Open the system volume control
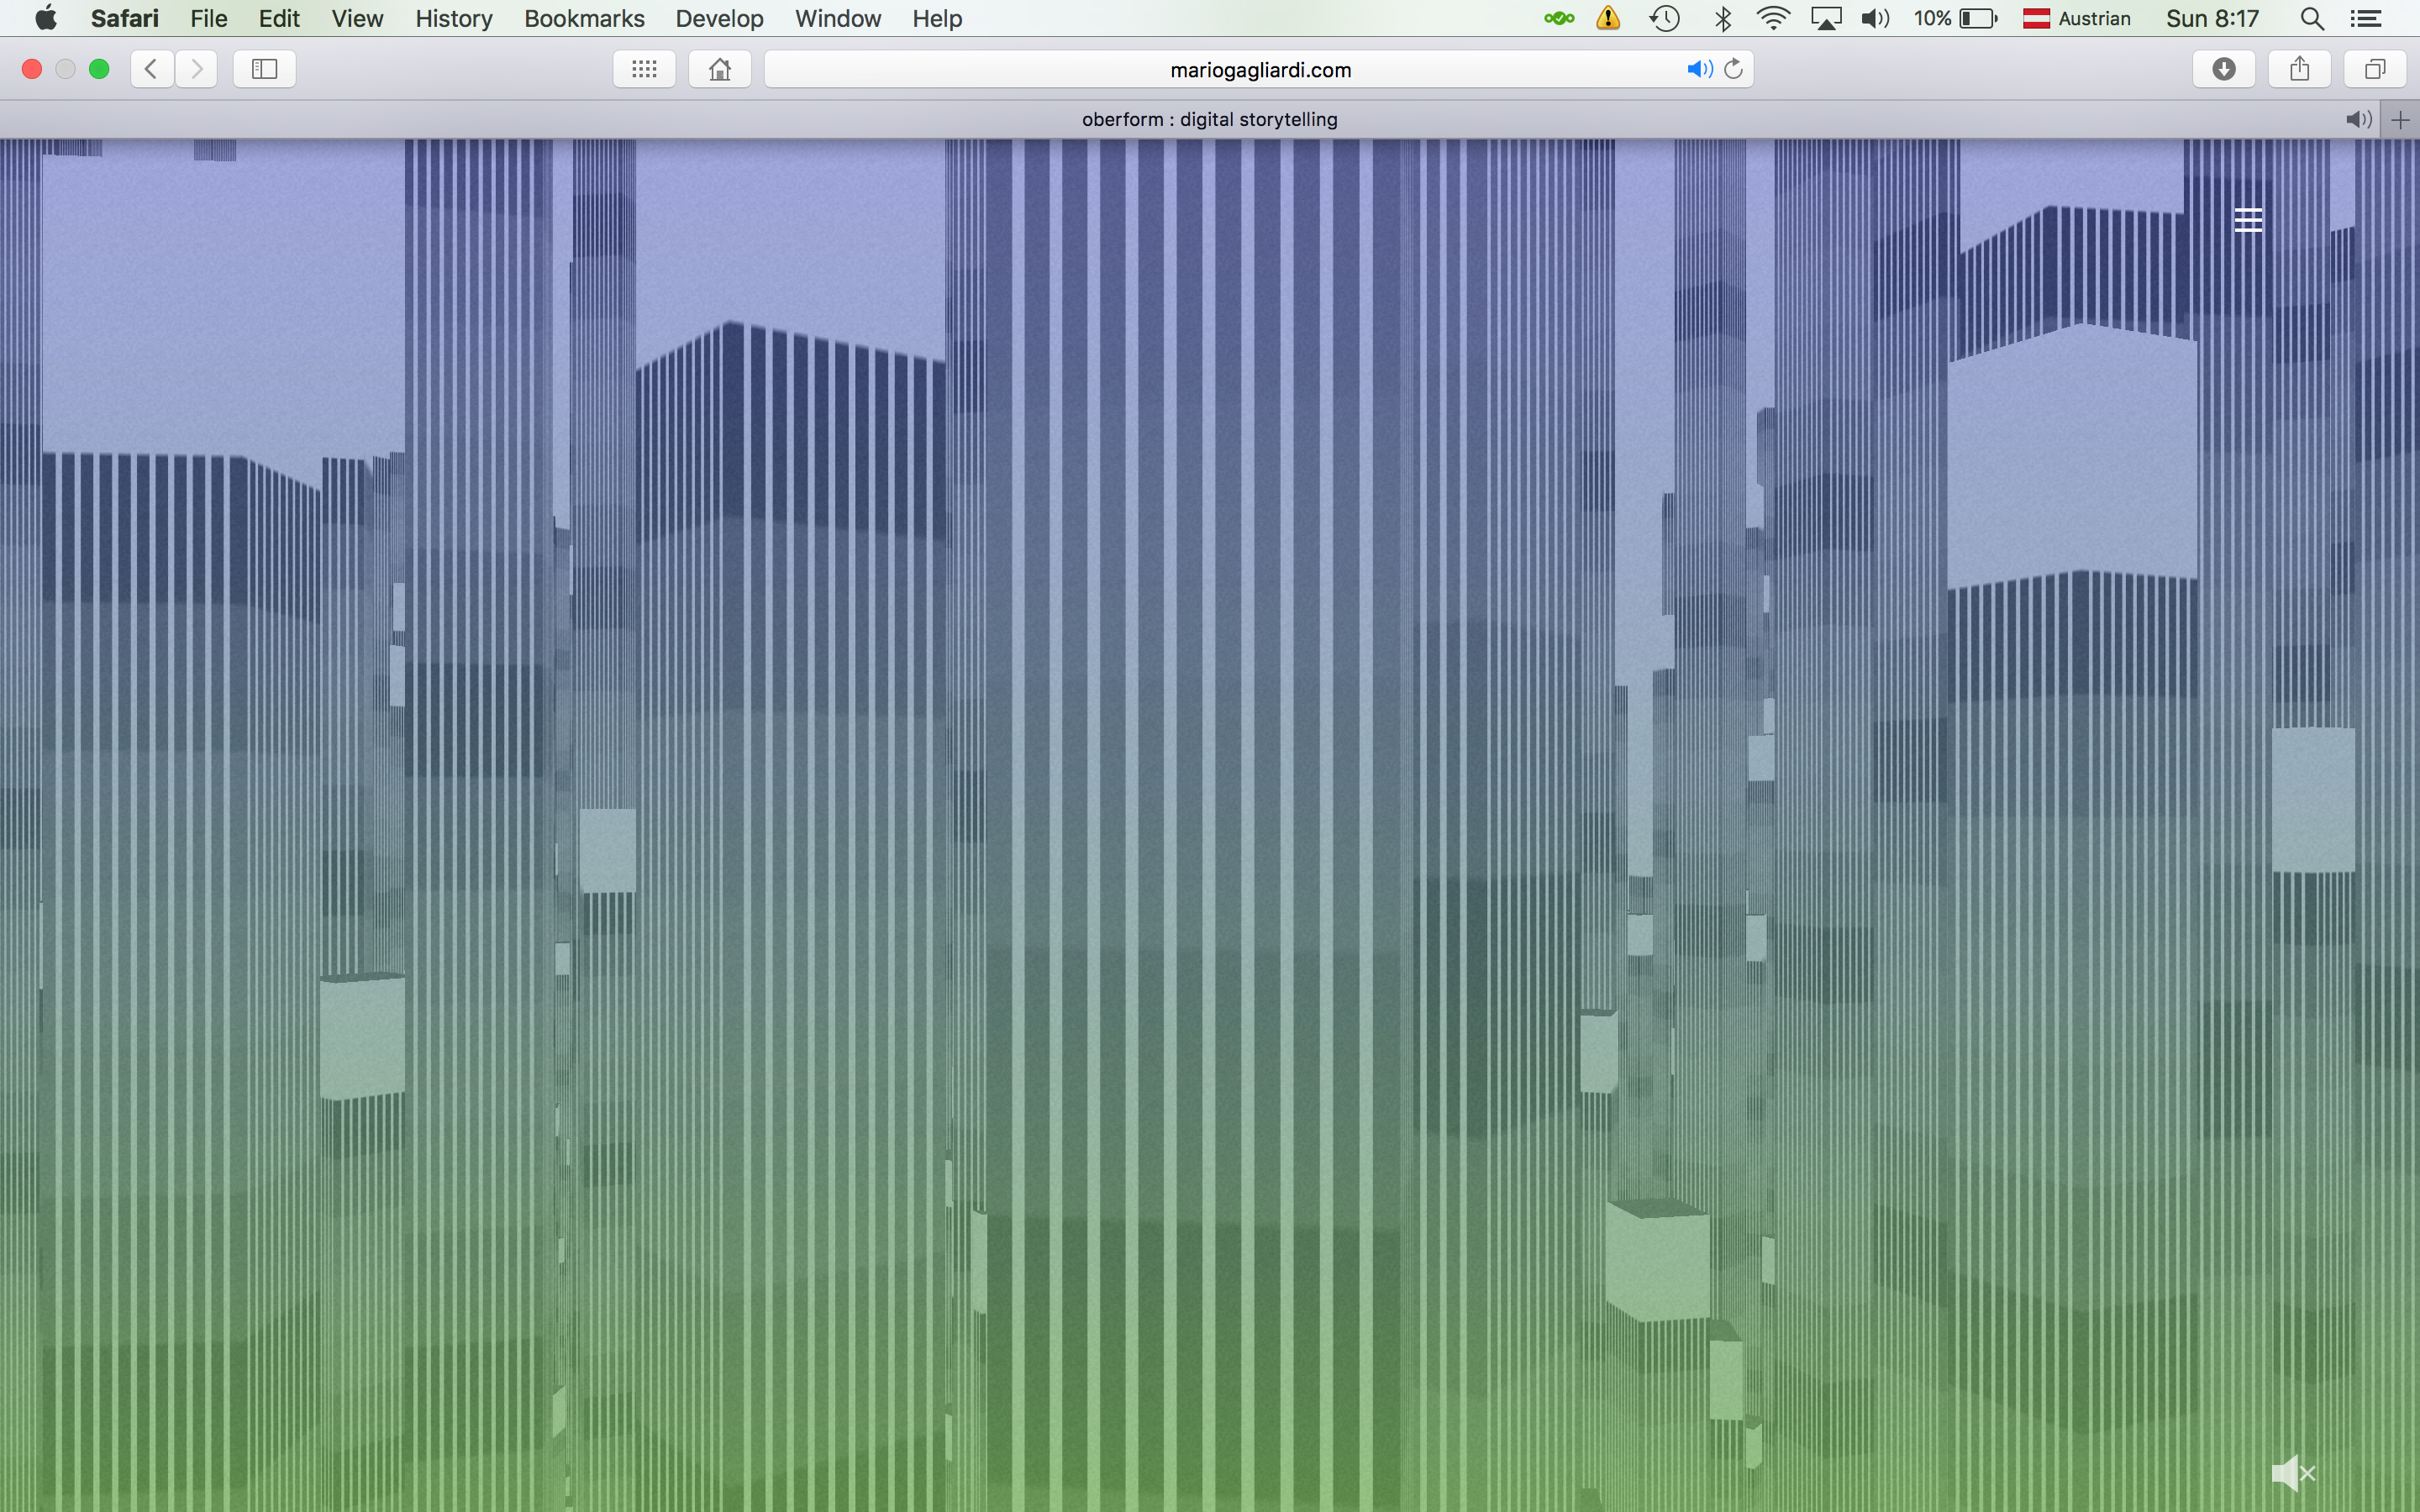This screenshot has width=2420, height=1512. [1875, 18]
